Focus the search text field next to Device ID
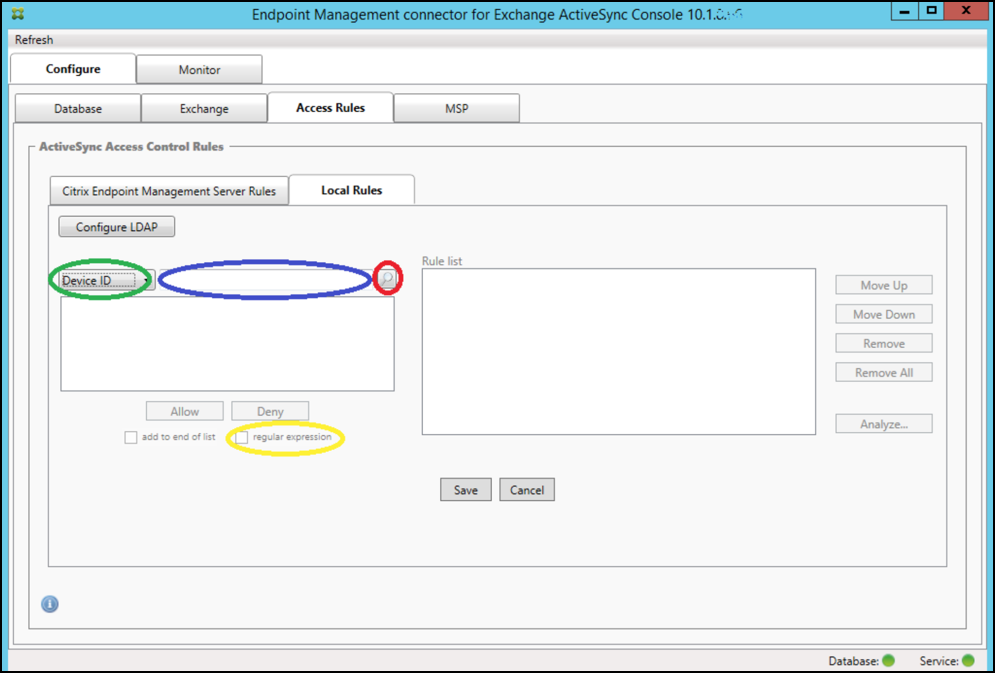 pyautogui.click(x=267, y=280)
